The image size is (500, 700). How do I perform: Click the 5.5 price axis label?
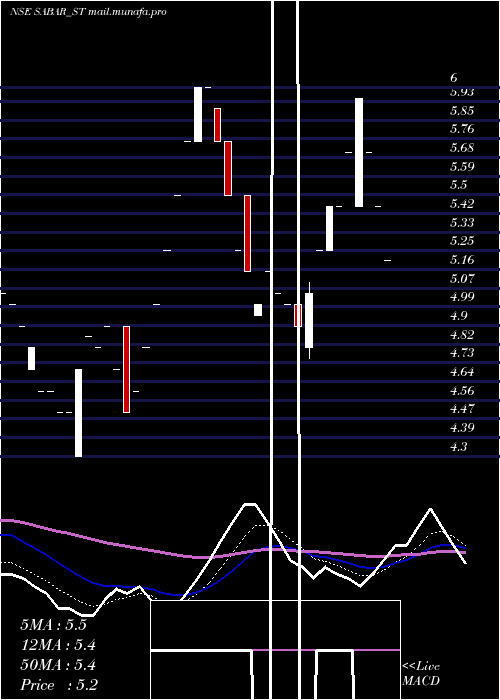[x=459, y=185]
